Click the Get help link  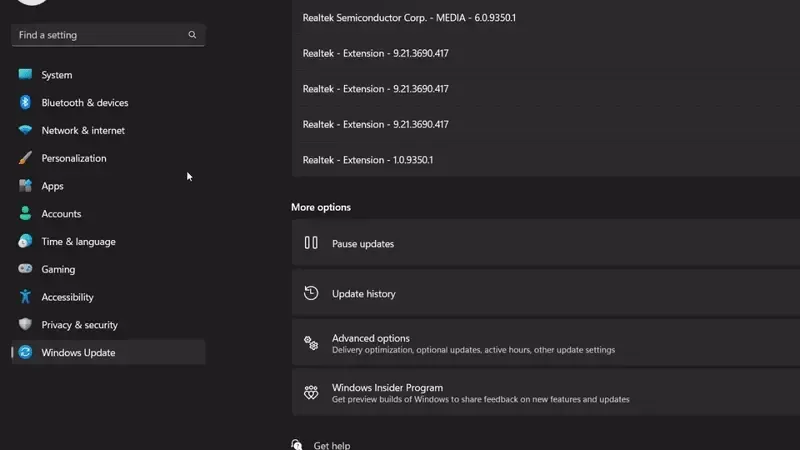coord(331,445)
